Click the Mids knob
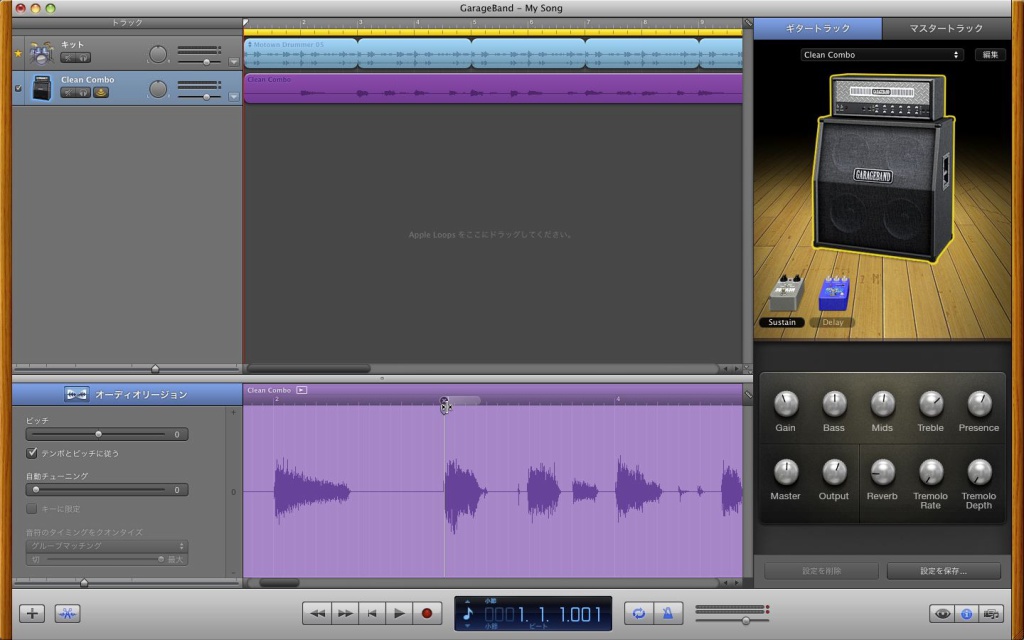Screen dimensions: 1024x640 pyautogui.click(x=882, y=404)
